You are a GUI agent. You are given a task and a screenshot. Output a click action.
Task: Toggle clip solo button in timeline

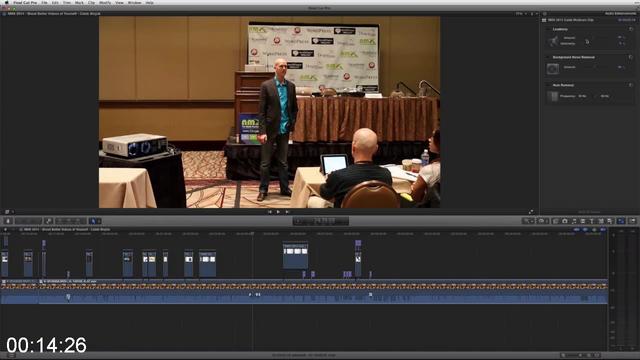594,230
